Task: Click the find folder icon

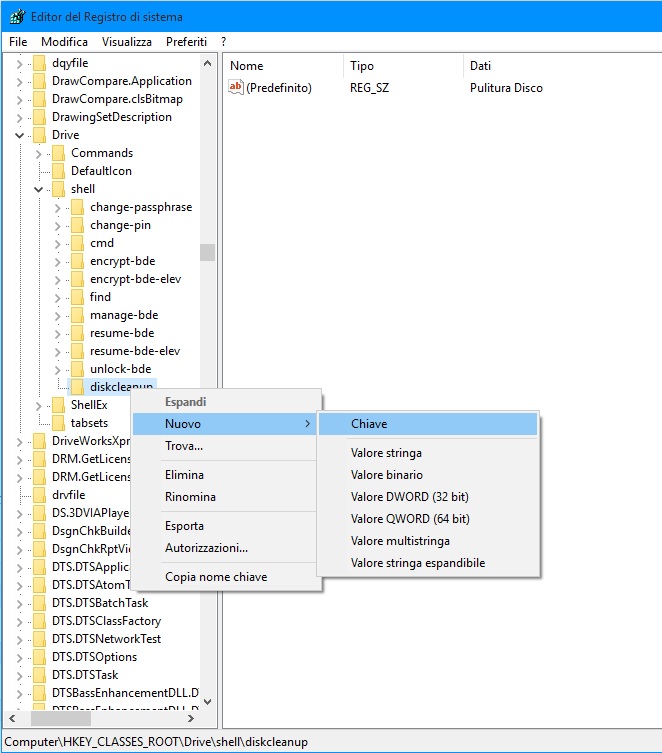Action: coord(77,297)
